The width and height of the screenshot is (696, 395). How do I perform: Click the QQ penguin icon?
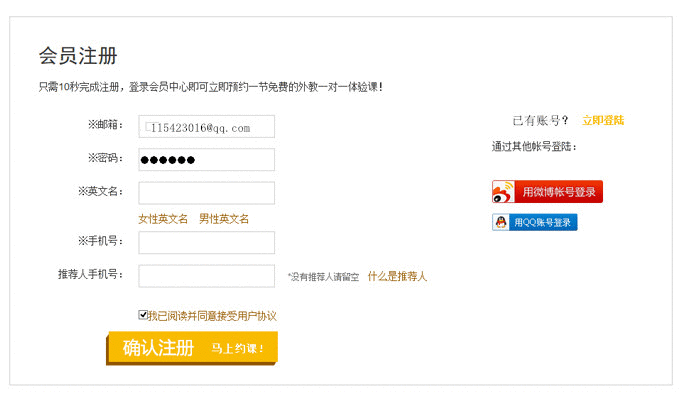501,222
